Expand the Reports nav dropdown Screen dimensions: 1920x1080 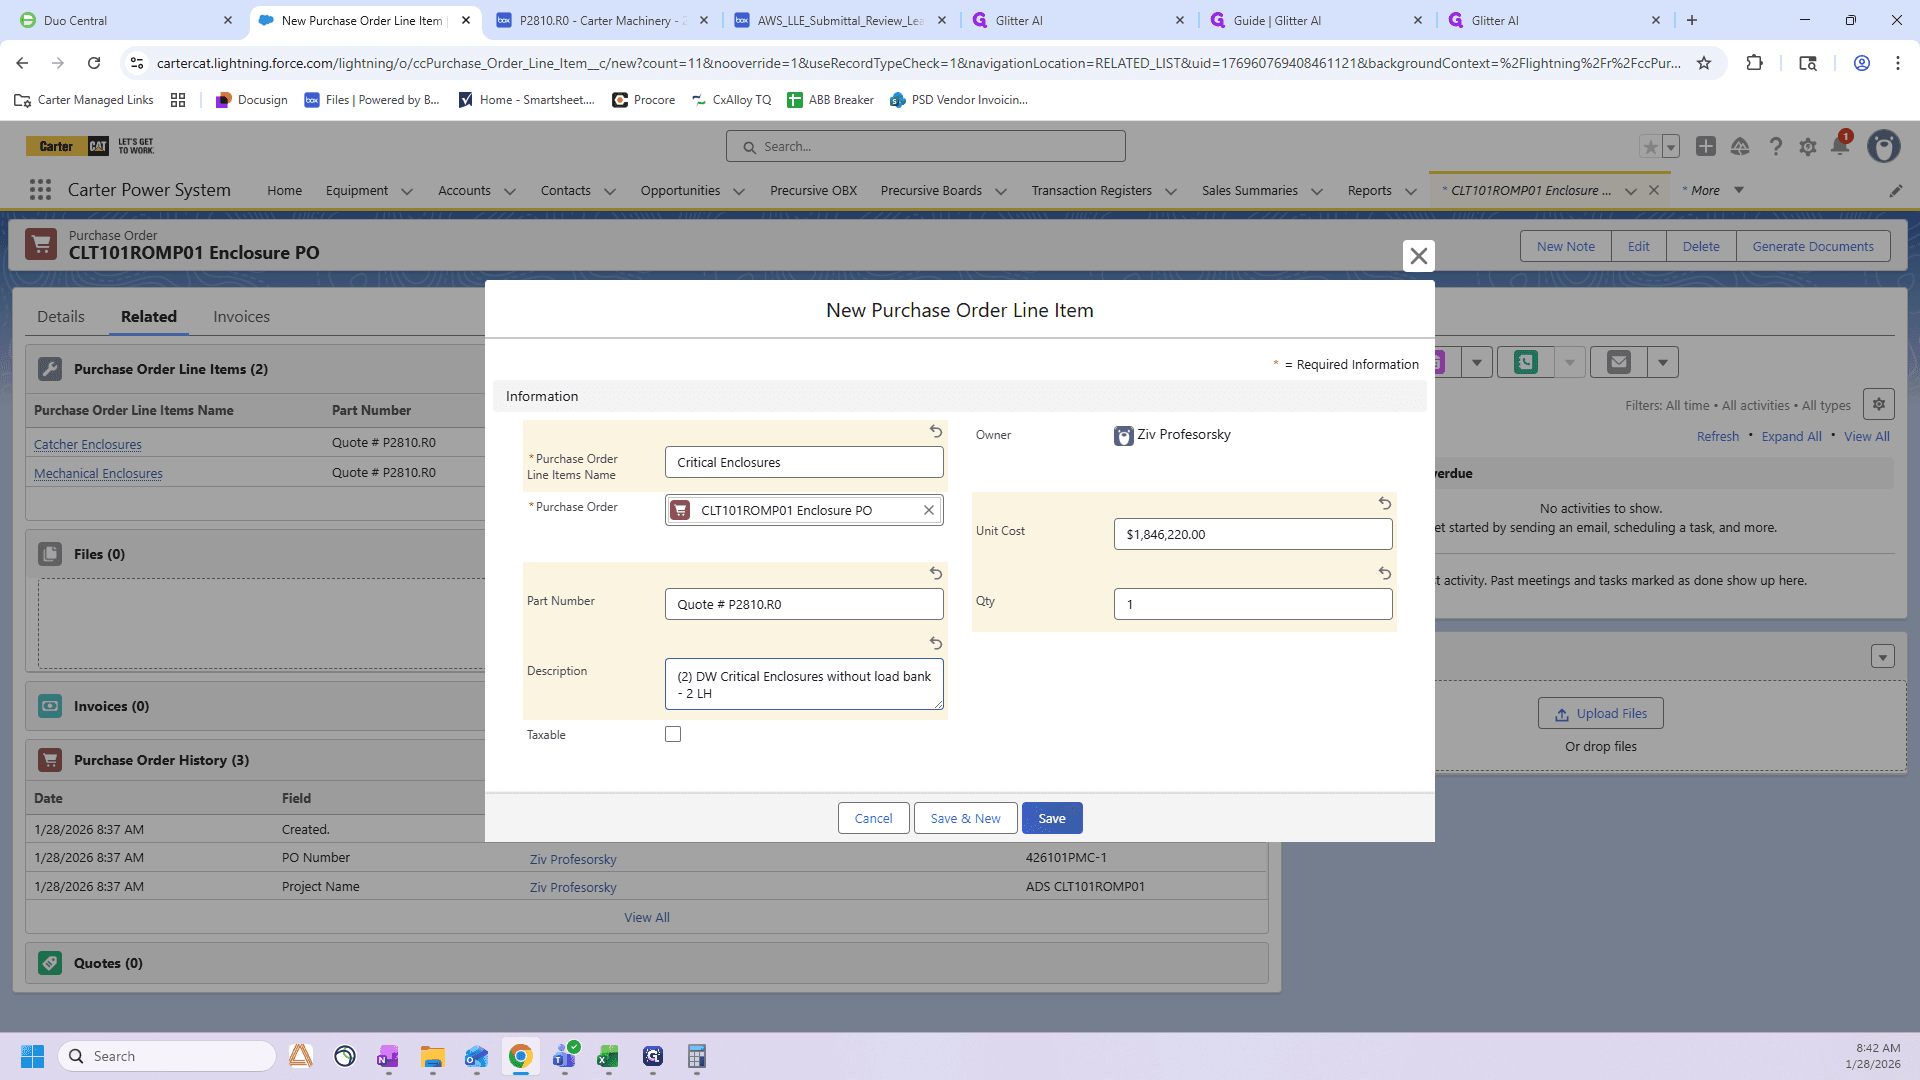tap(1411, 191)
